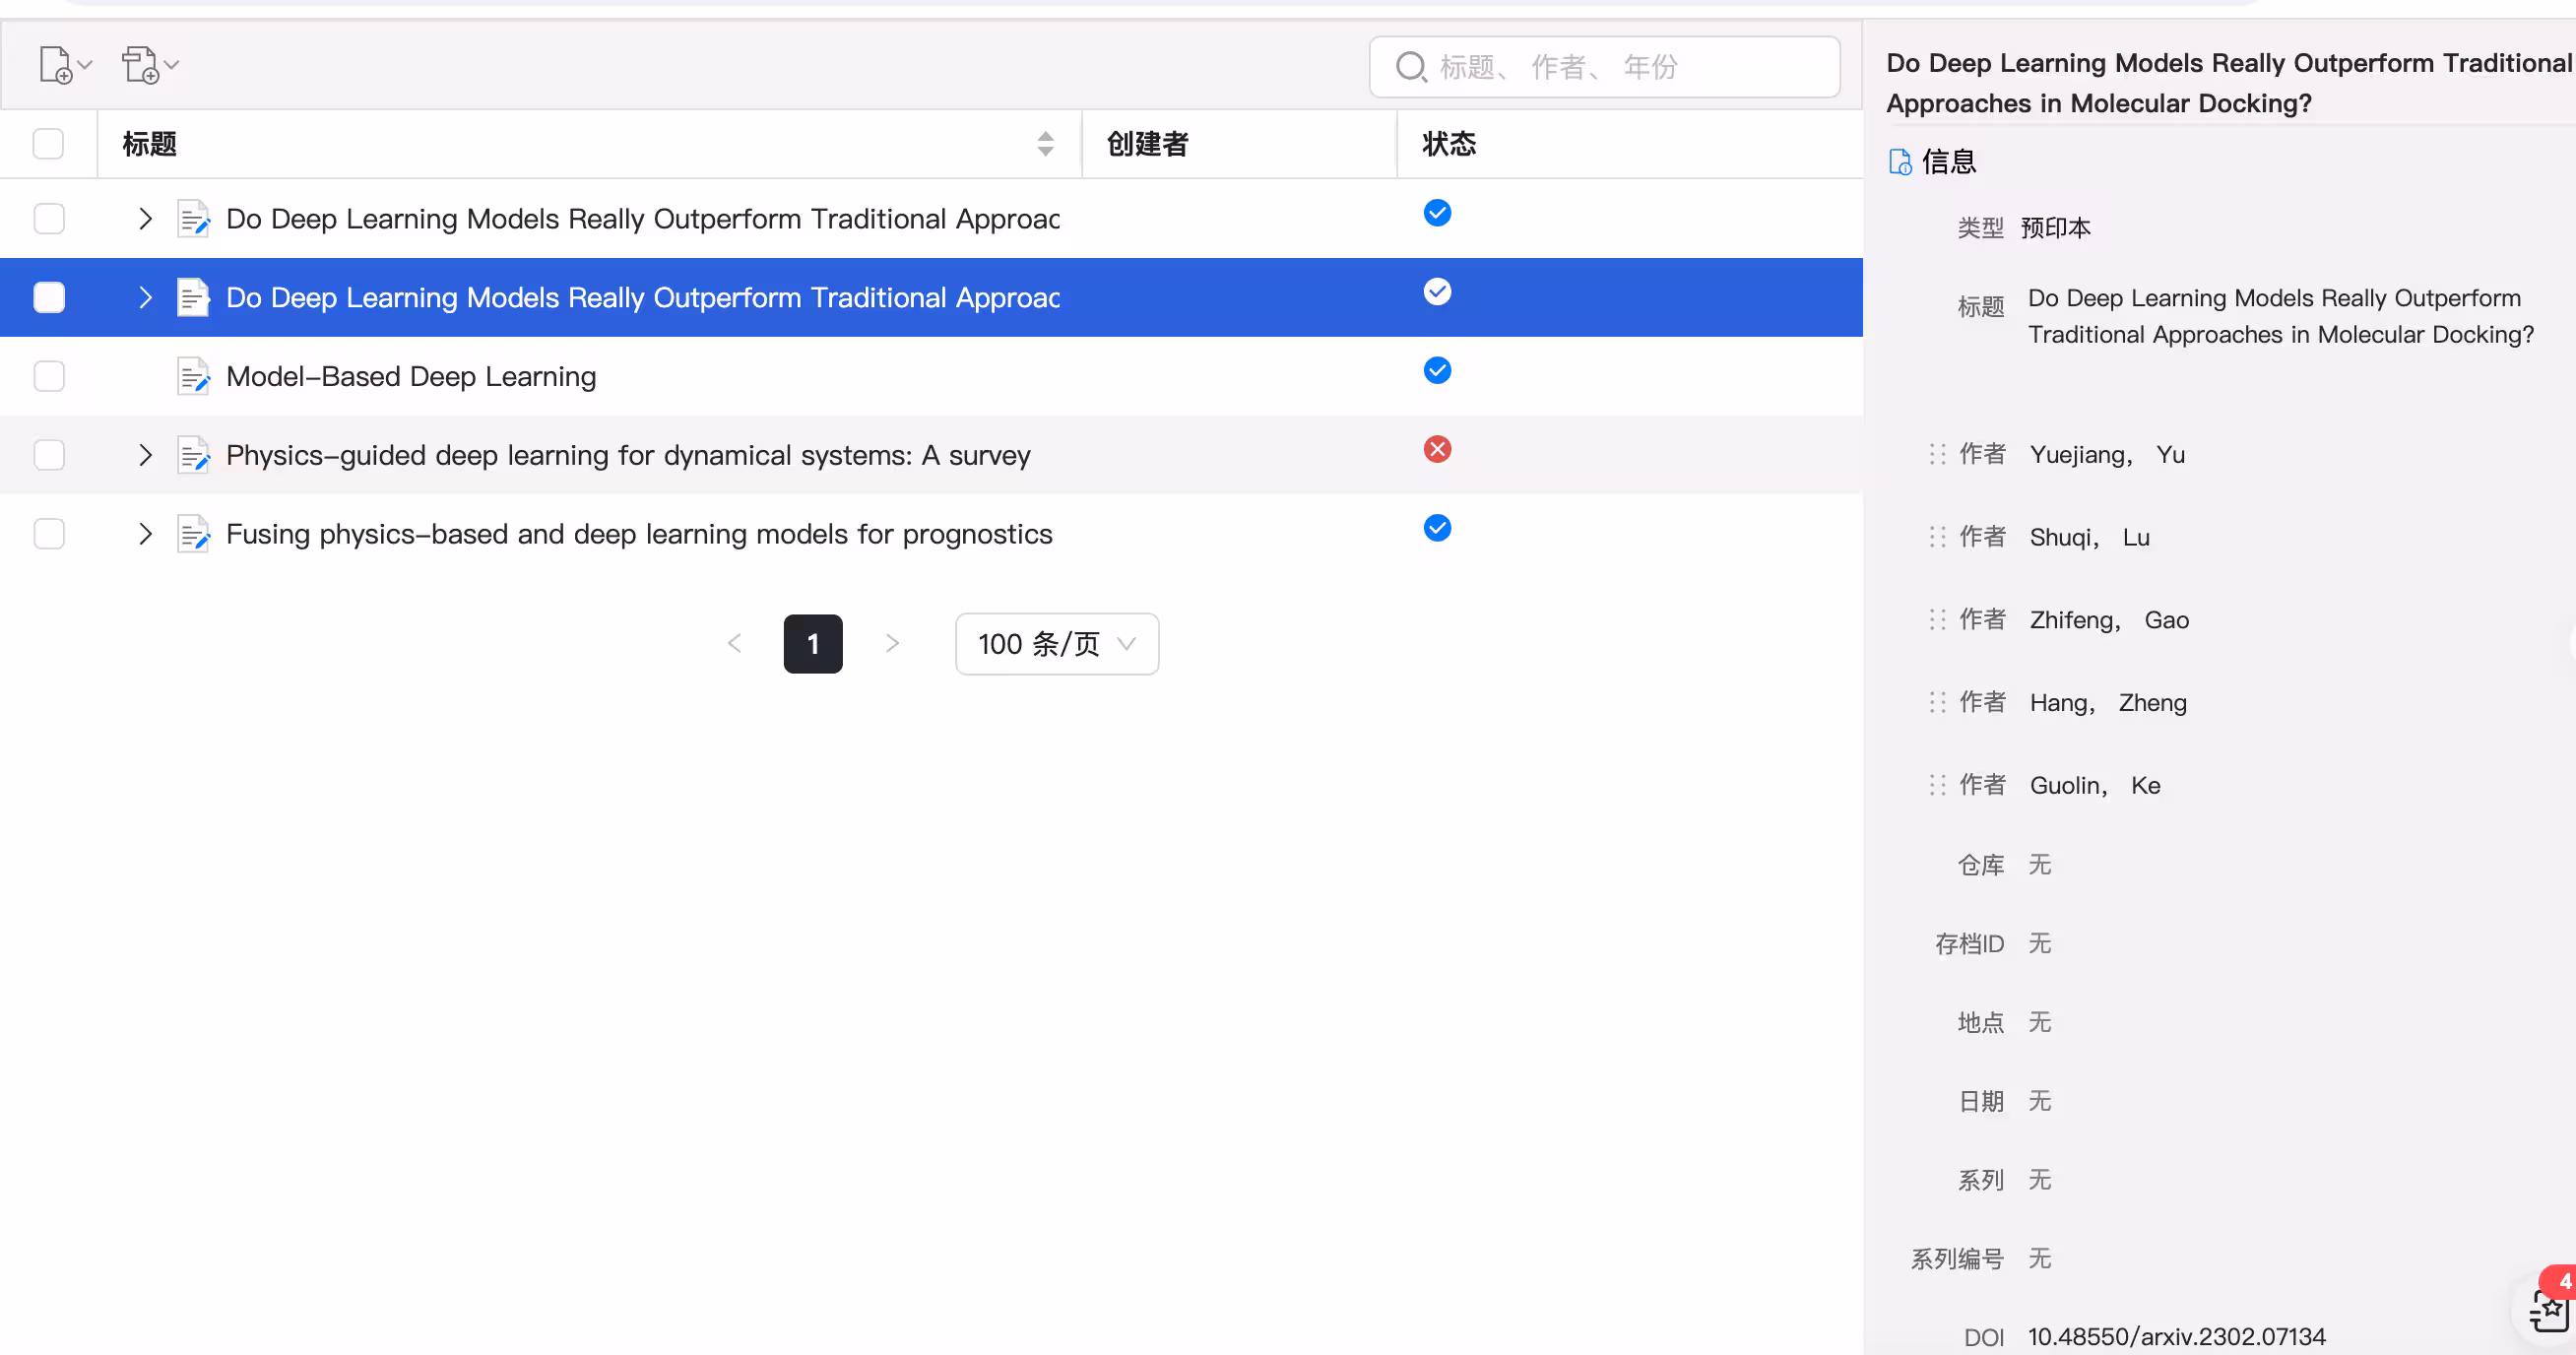The image size is (2576, 1355).
Task: Check the checkbox for Physics-guided deep learning survey
Action: point(48,454)
